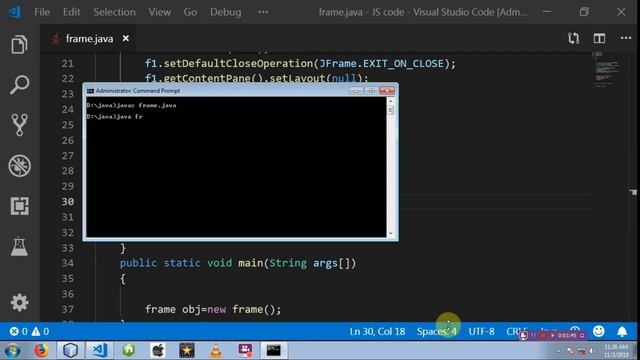Click scroll up arrow in Command Prompt
Image resolution: width=640 pixels, height=360 pixels.
pyautogui.click(x=391, y=100)
